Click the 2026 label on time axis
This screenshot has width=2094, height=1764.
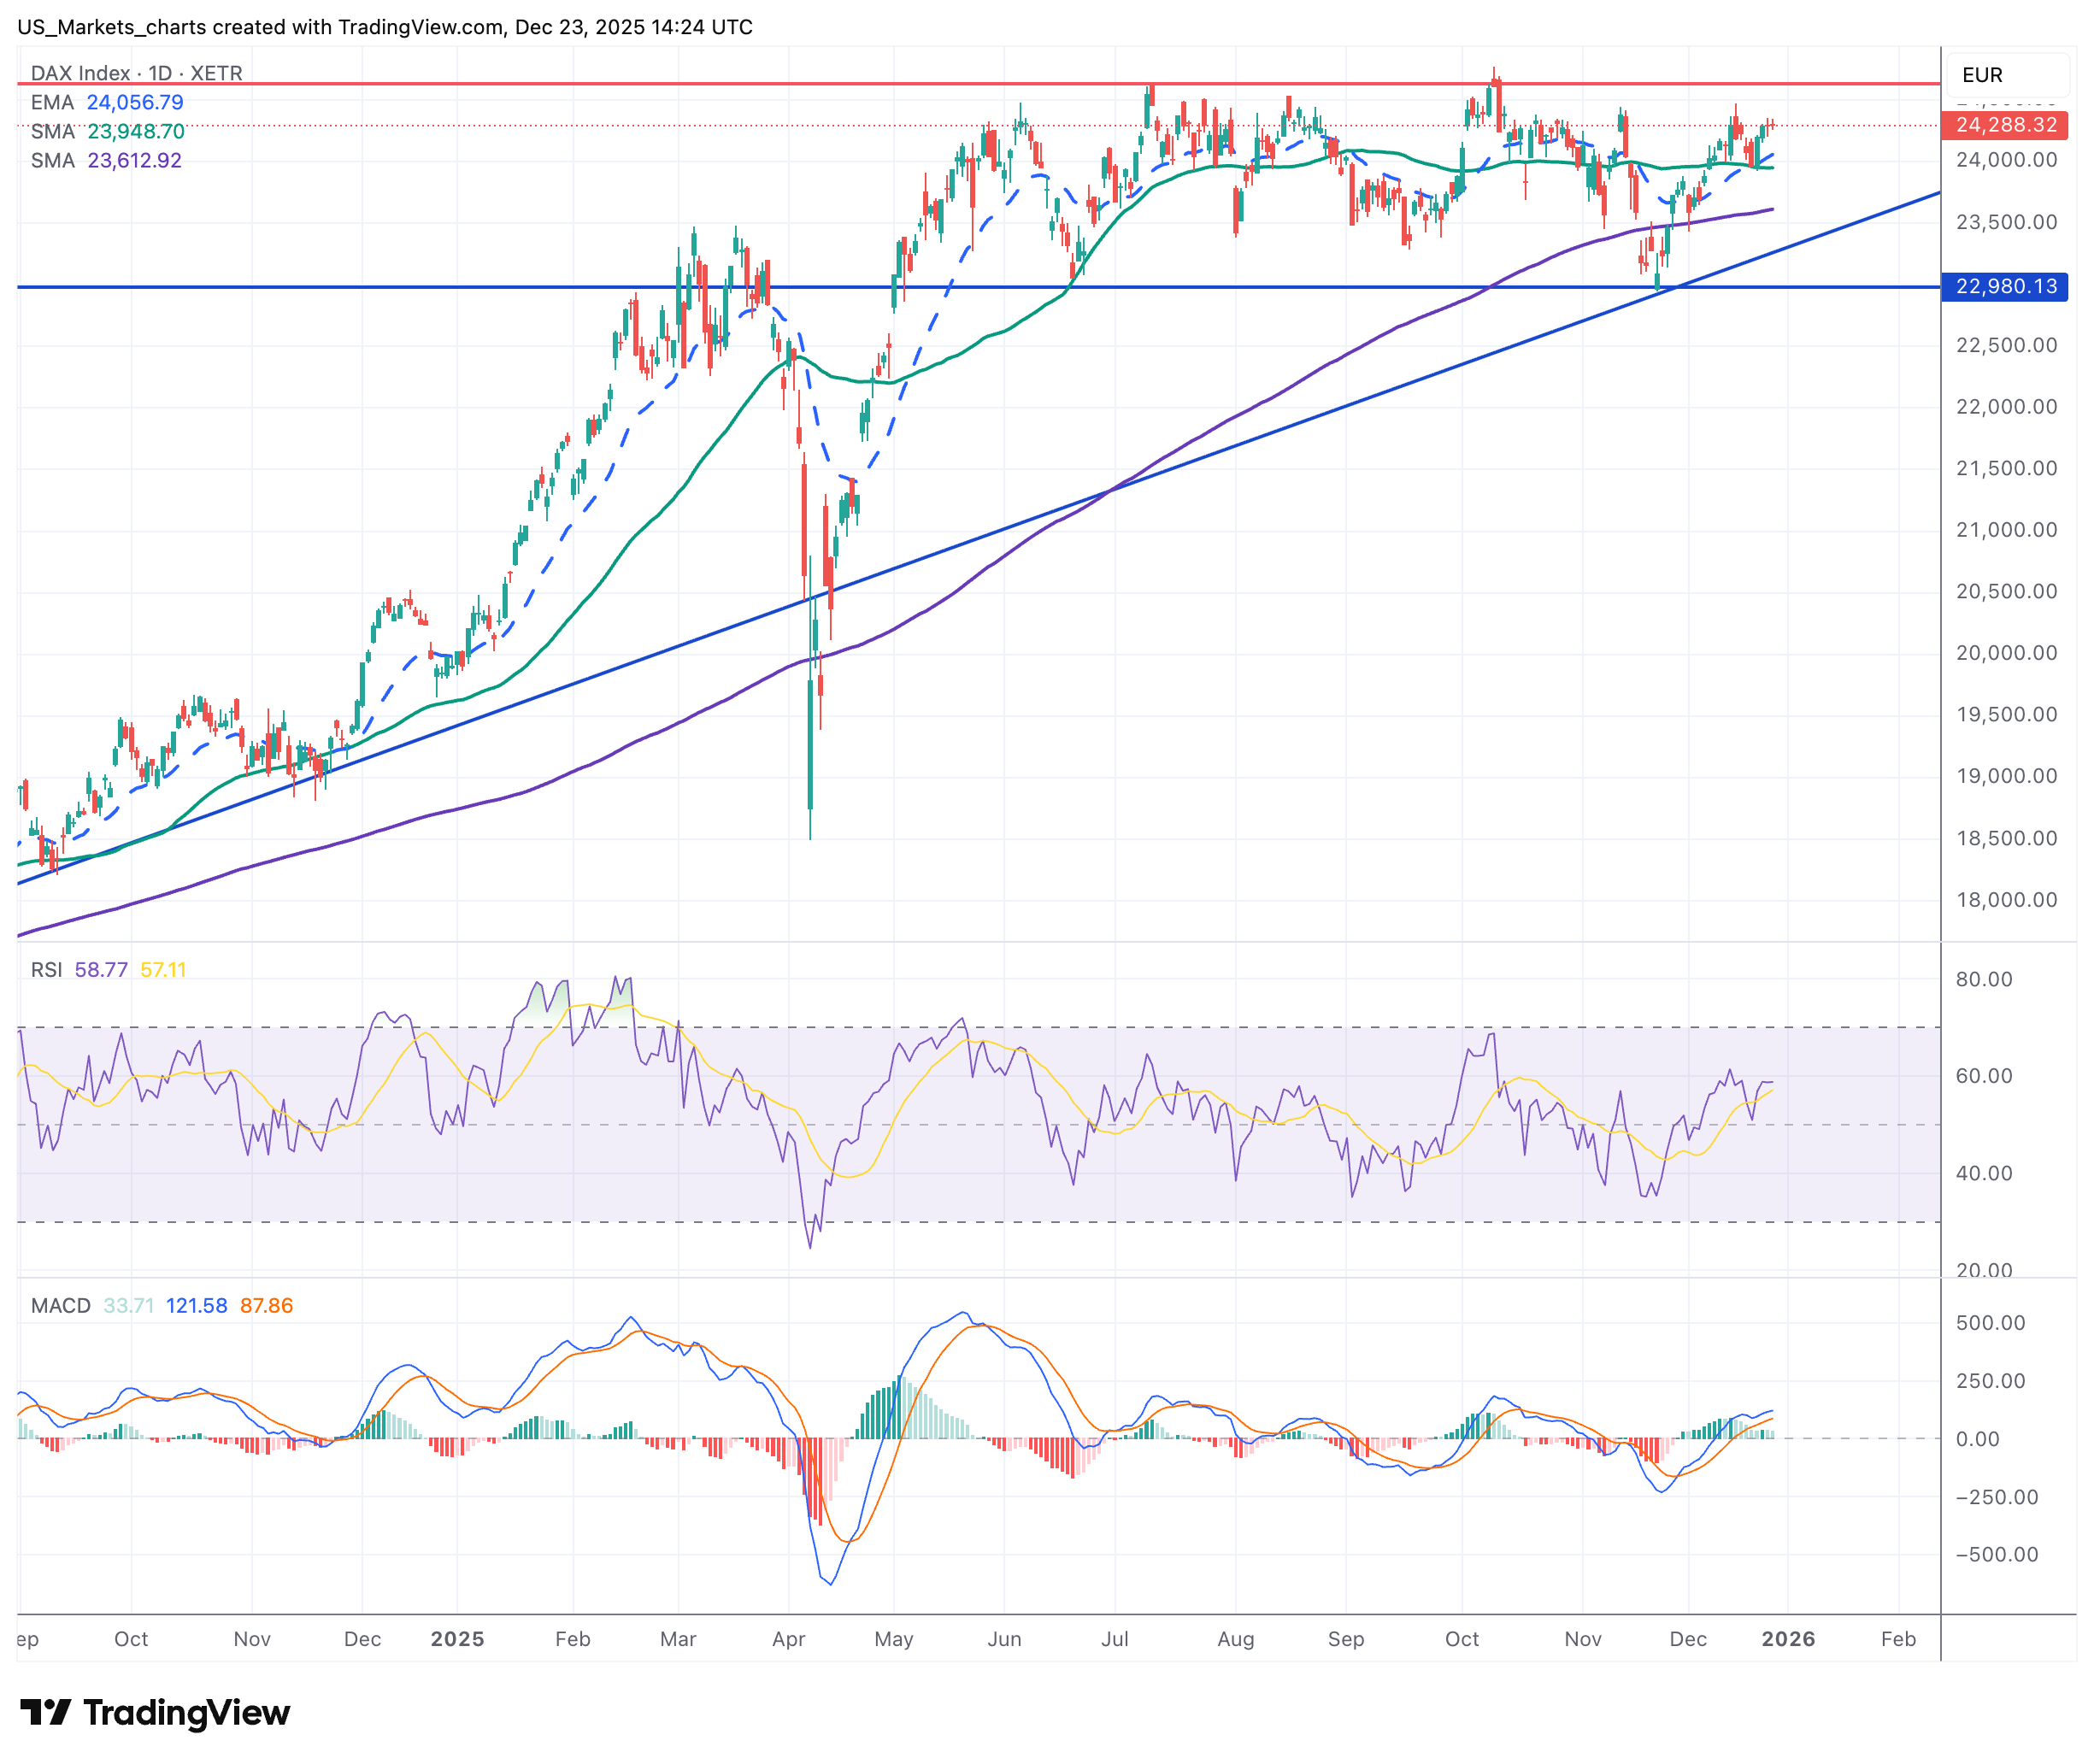point(1788,1639)
